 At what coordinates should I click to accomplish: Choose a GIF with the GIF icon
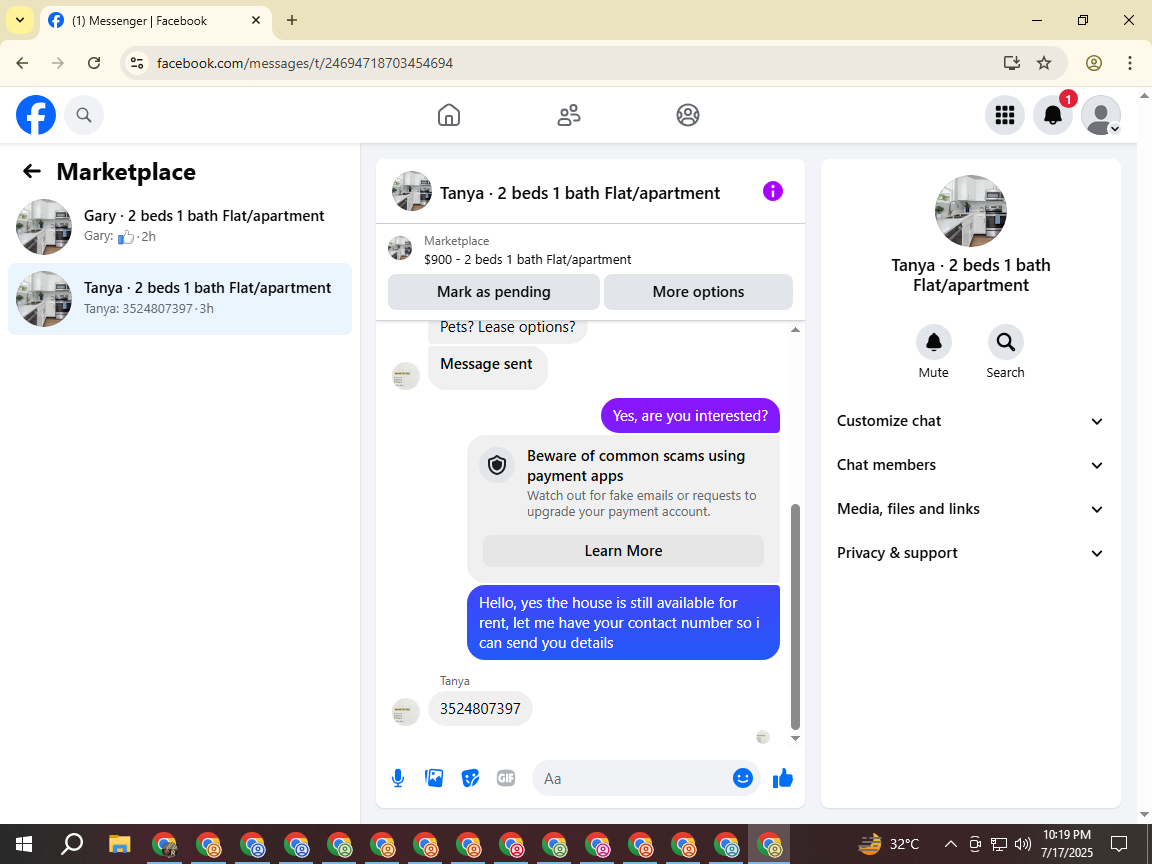point(505,779)
